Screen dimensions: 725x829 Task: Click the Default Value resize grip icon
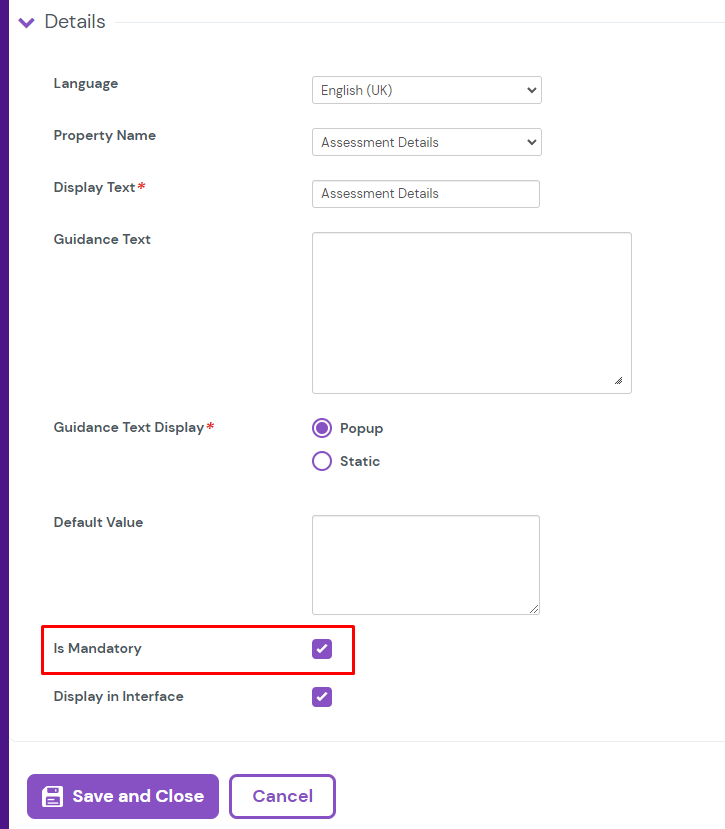533,607
